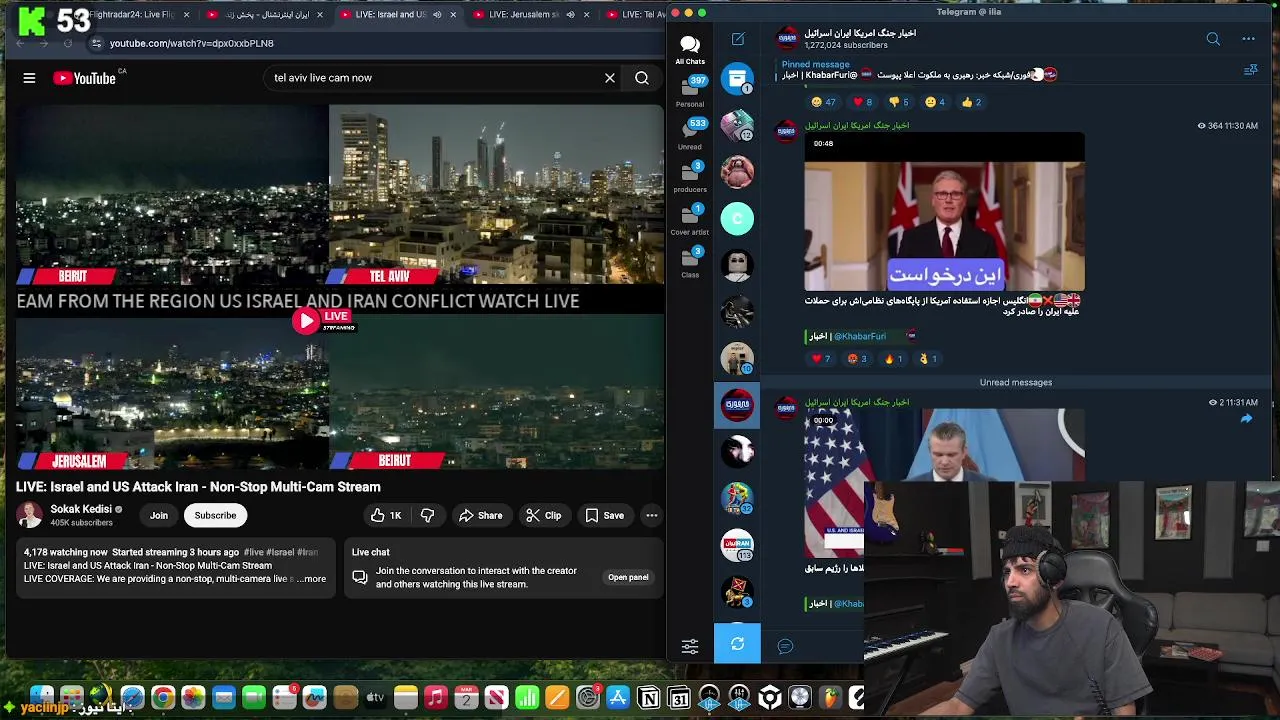
Task: Open System Settings in the Dock
Action: pos(588,698)
